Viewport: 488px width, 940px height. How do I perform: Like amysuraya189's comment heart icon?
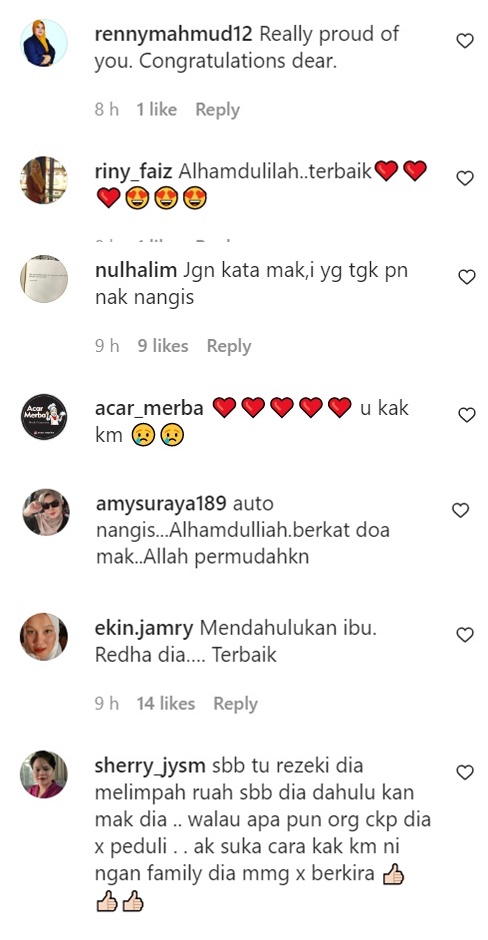(460, 510)
